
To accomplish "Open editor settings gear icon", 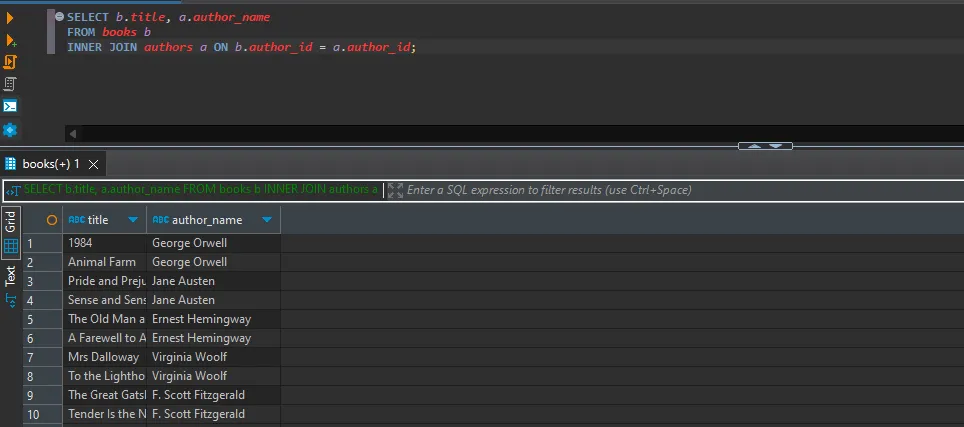I will point(10,130).
